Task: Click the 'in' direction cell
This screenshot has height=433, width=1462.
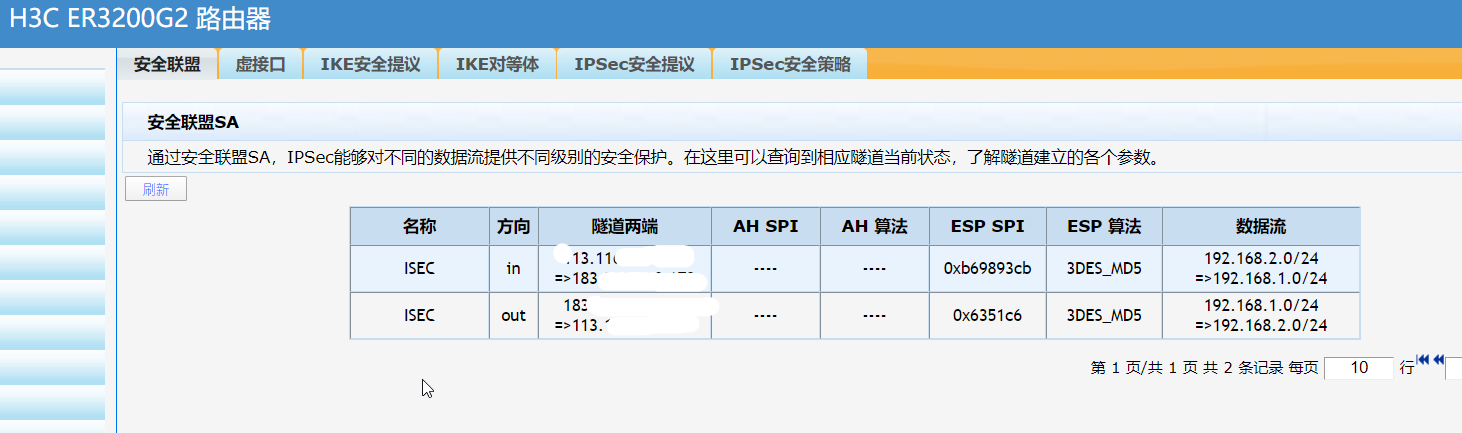Action: click(x=513, y=268)
